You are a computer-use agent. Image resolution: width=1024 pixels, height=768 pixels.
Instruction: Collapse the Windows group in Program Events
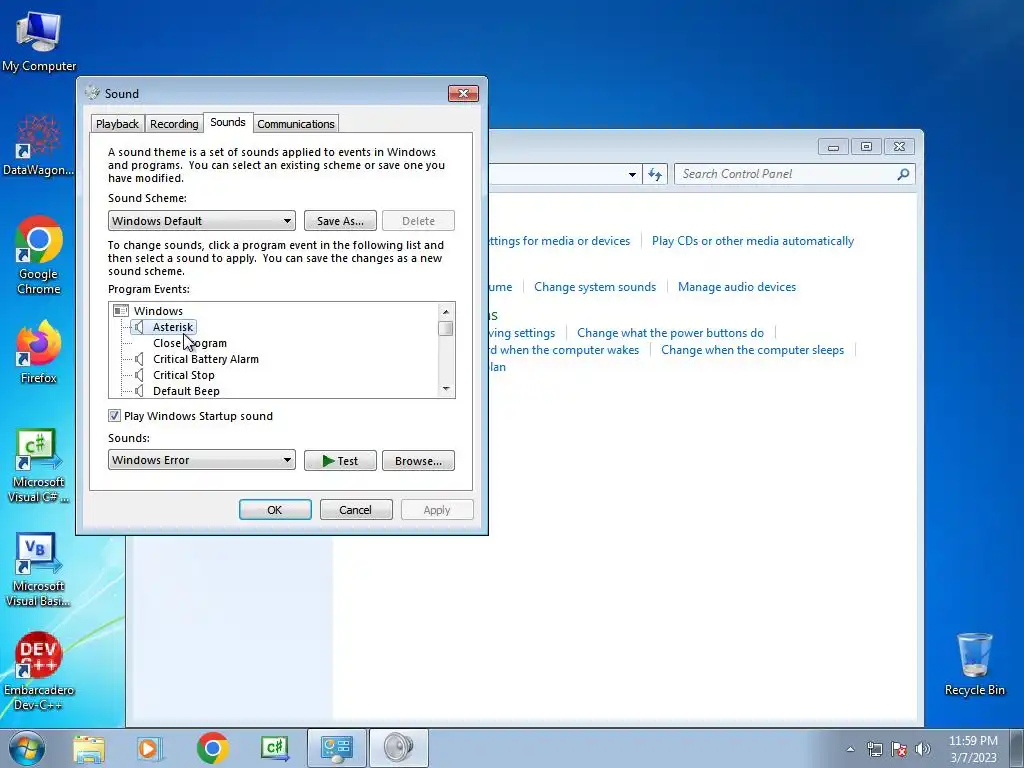(121, 311)
